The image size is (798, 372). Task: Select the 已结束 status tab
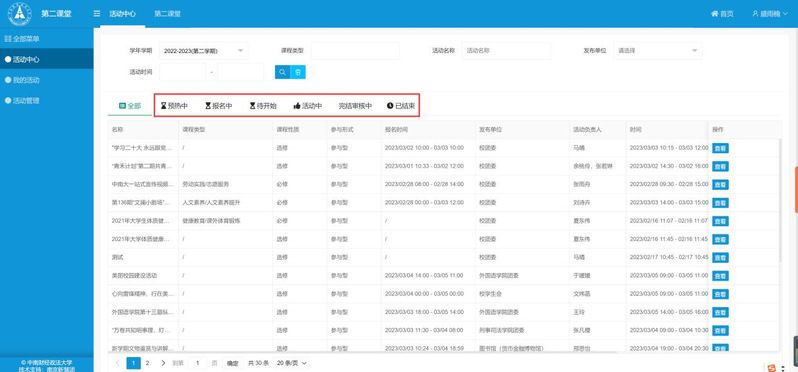click(x=401, y=106)
